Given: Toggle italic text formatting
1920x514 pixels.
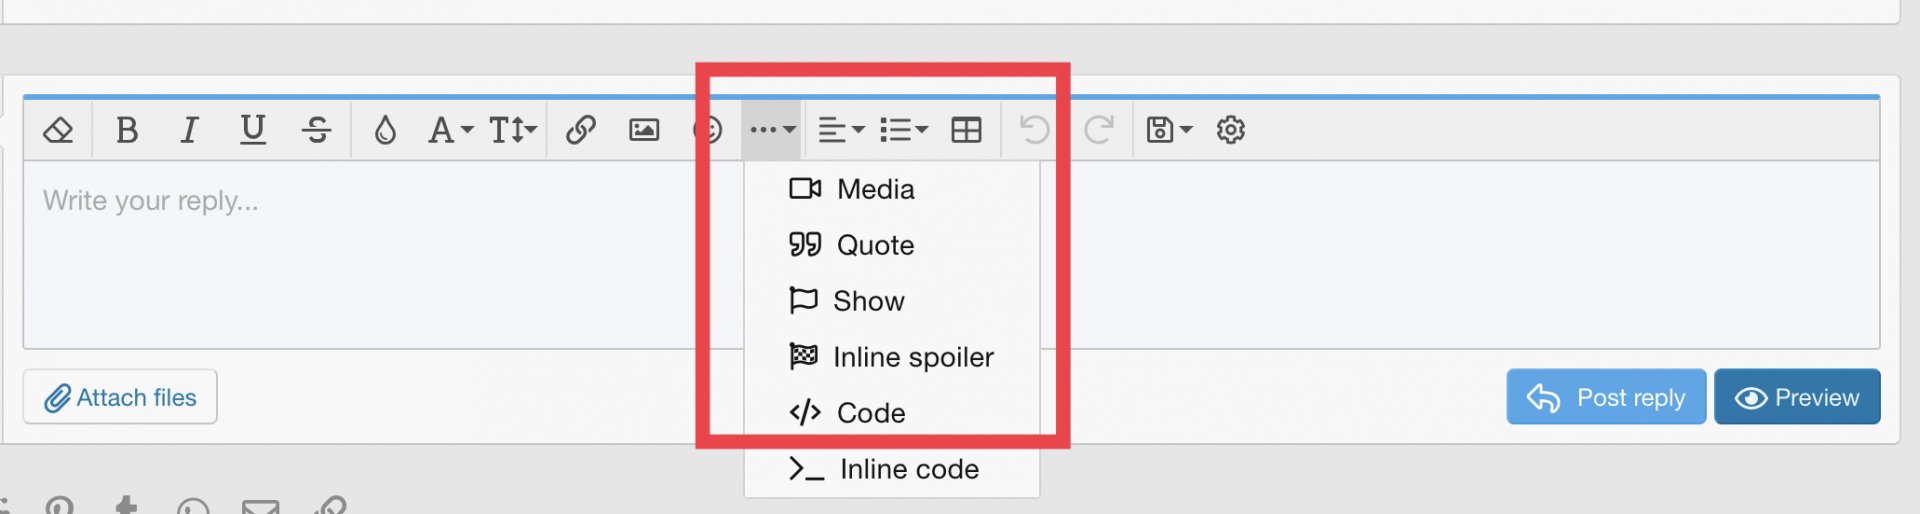Looking at the screenshot, I should click(x=189, y=130).
